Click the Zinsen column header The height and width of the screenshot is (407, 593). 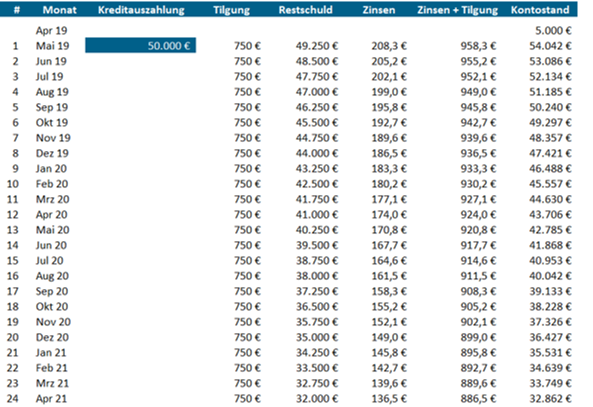pos(379,10)
